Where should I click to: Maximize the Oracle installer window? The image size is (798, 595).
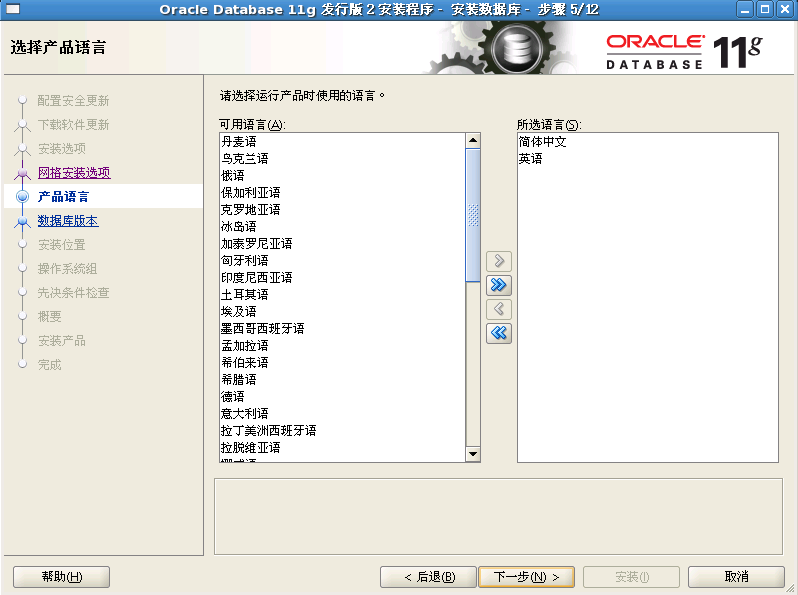(765, 9)
